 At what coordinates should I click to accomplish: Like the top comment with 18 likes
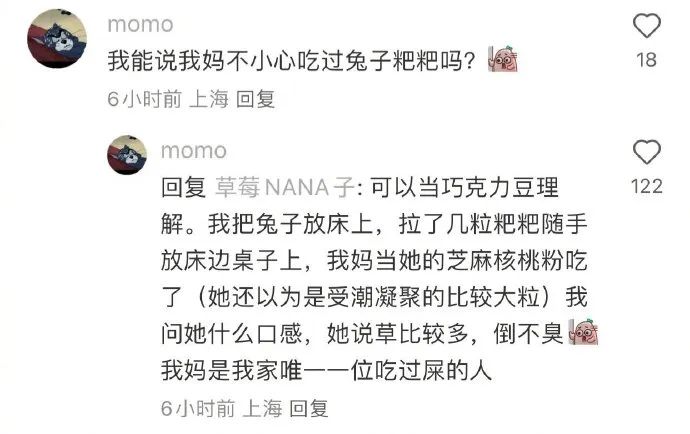[x=646, y=26]
